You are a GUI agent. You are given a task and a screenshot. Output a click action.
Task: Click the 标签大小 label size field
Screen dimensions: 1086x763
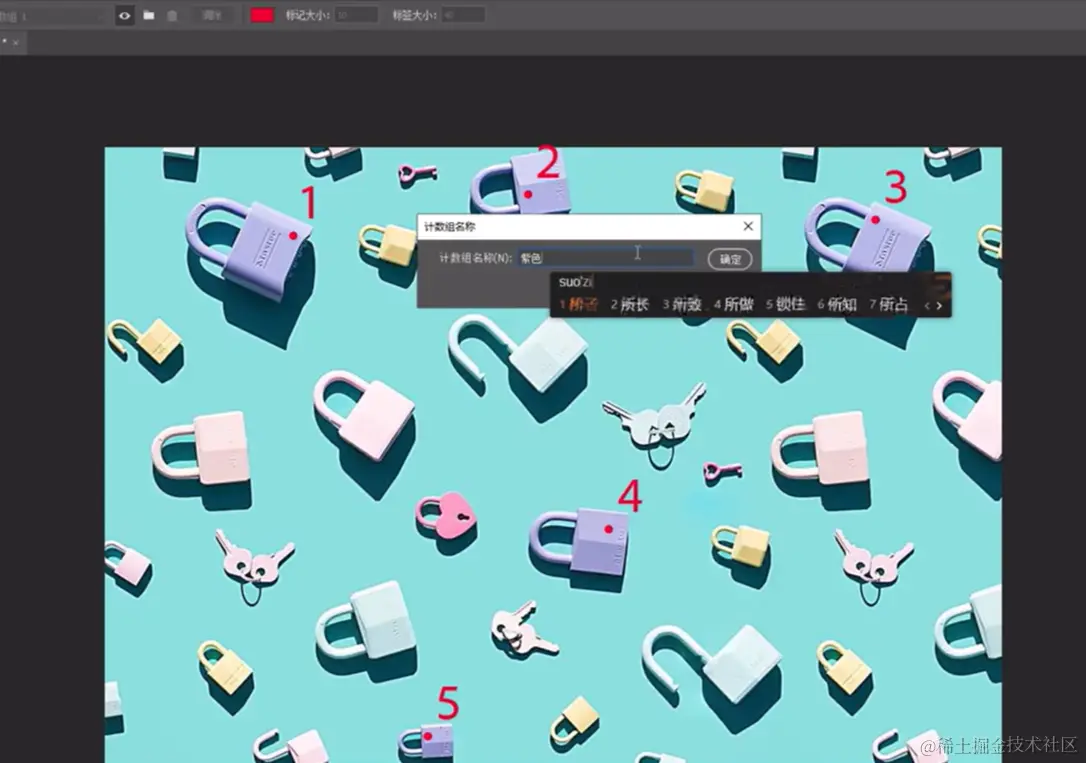tap(463, 15)
